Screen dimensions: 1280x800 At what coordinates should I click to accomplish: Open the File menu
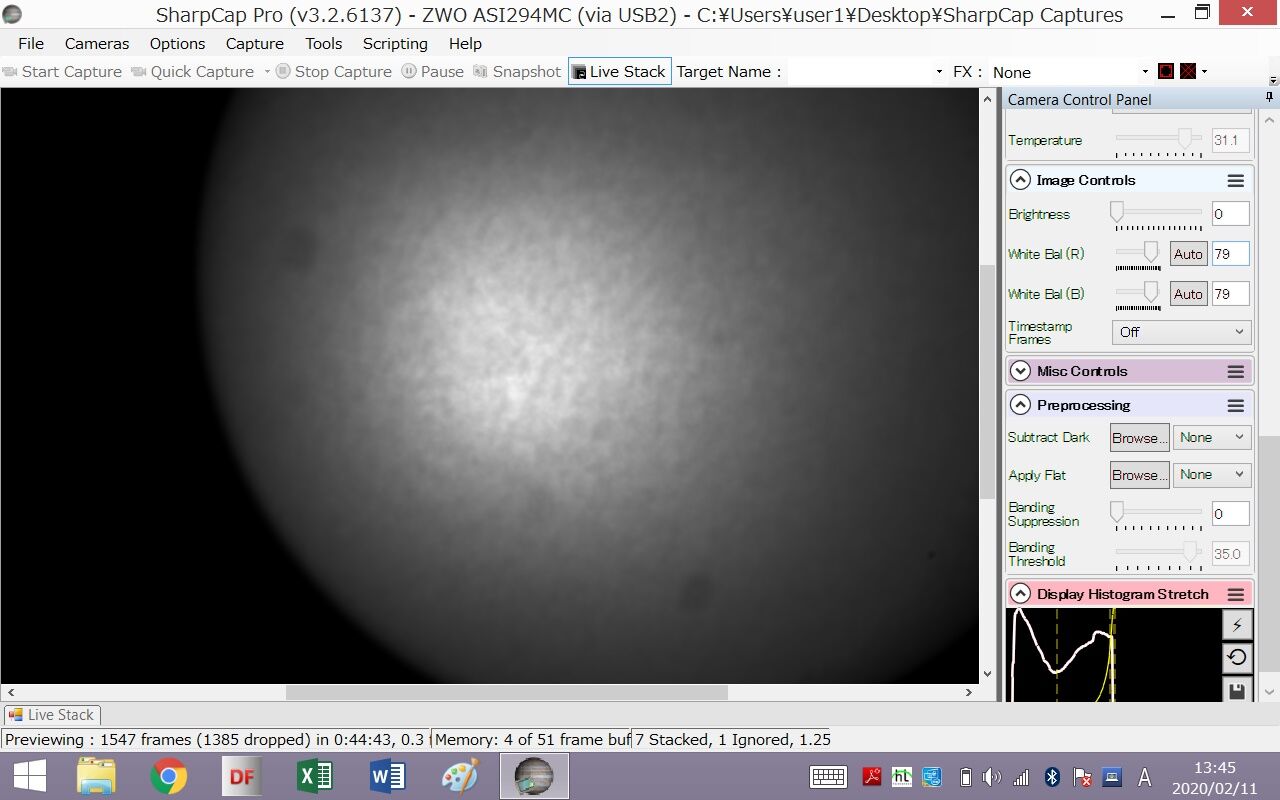(x=31, y=43)
